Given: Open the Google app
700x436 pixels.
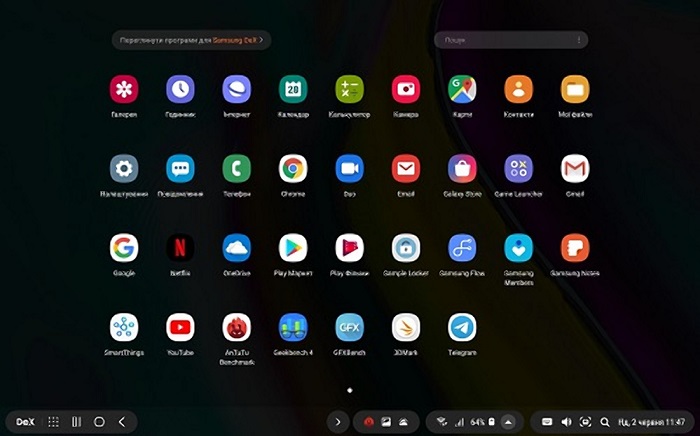Looking at the screenshot, I should click(124, 248).
